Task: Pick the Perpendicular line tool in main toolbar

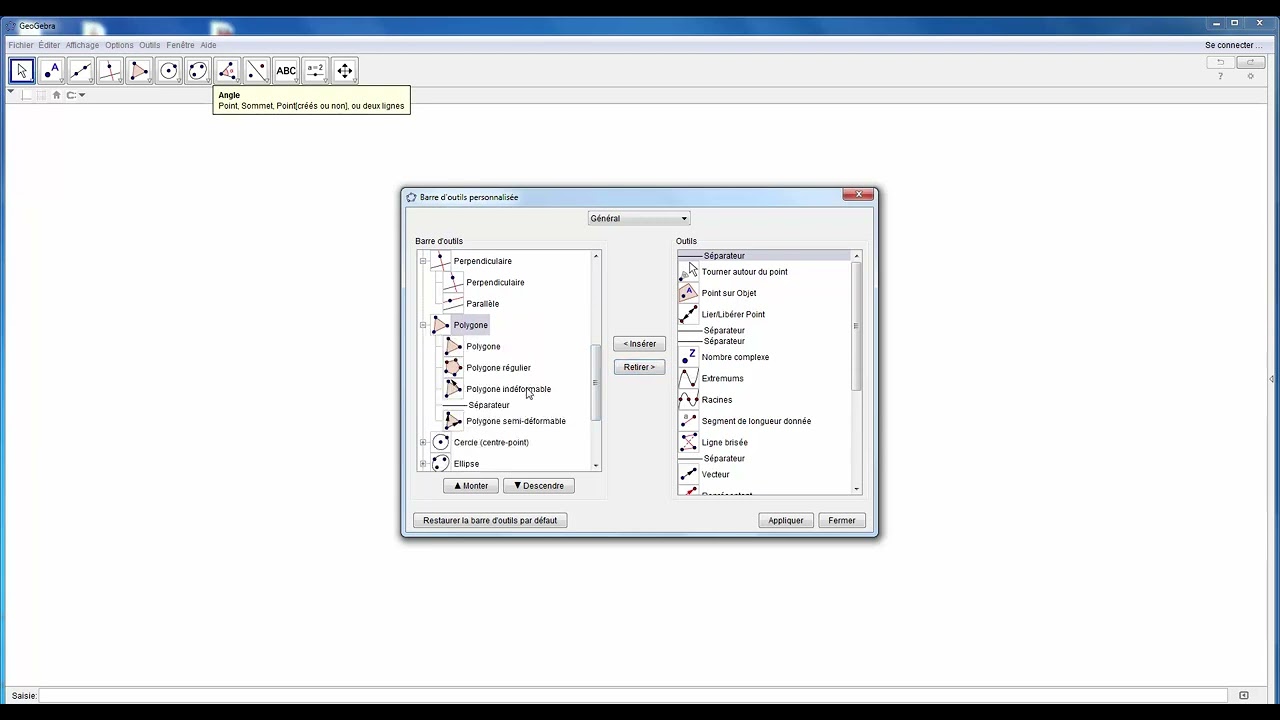Action: [110, 70]
